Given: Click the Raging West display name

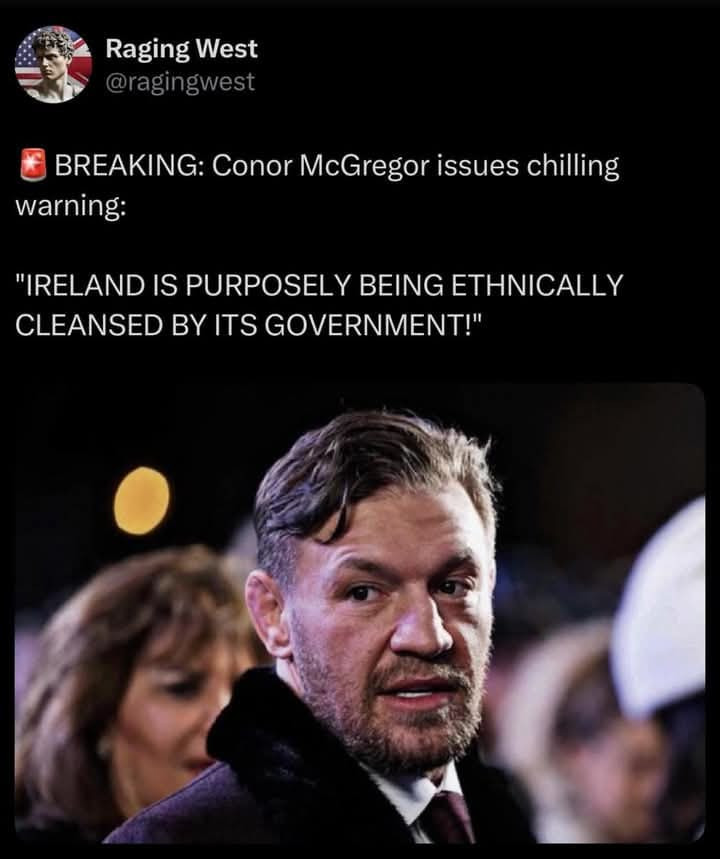Looking at the screenshot, I should 181,49.
